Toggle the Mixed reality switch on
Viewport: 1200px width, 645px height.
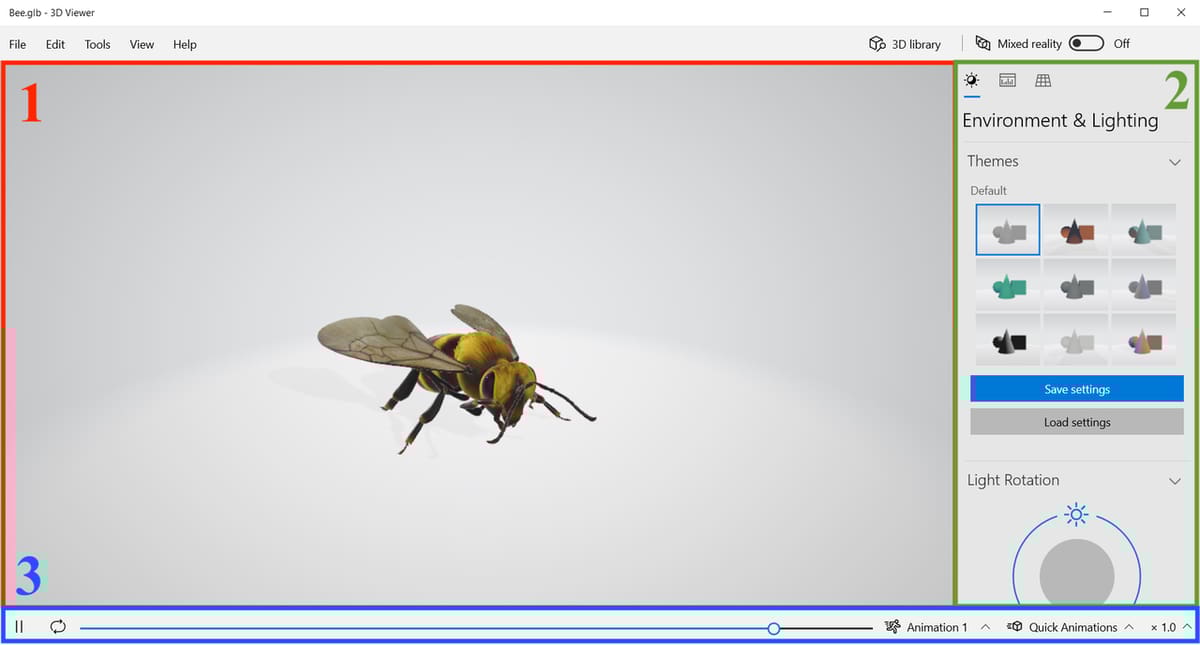pos(1086,43)
